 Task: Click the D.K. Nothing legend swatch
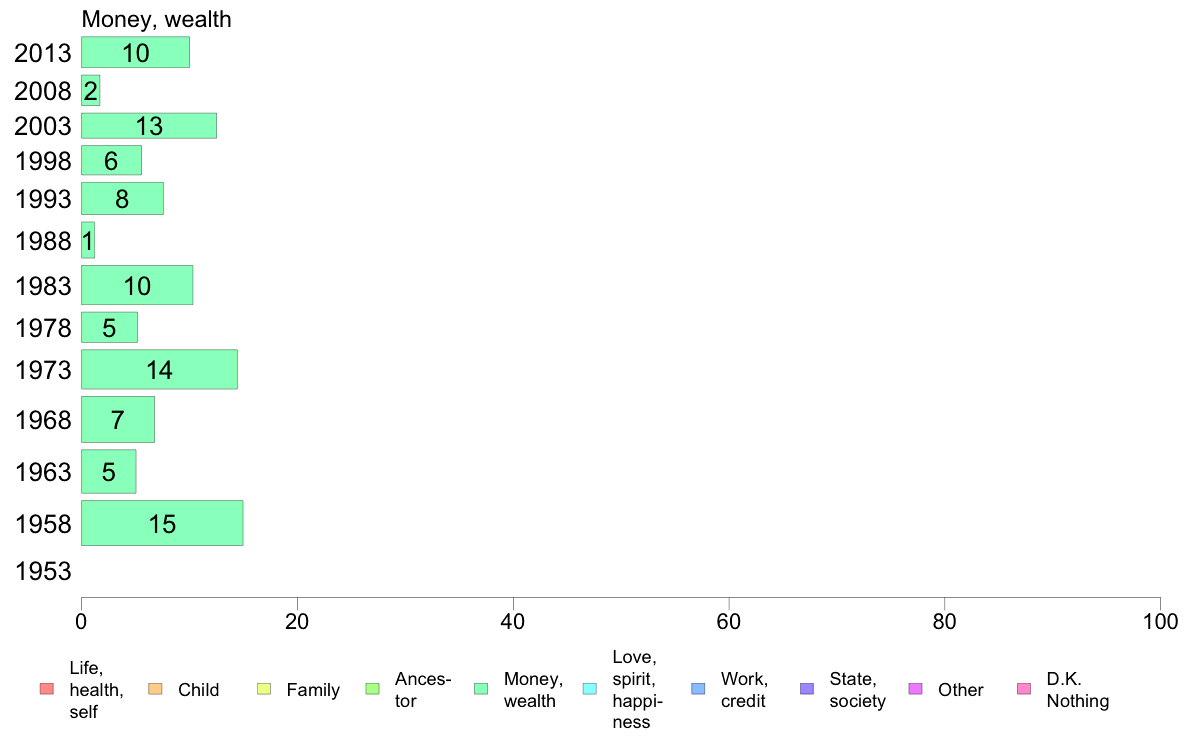(1024, 689)
